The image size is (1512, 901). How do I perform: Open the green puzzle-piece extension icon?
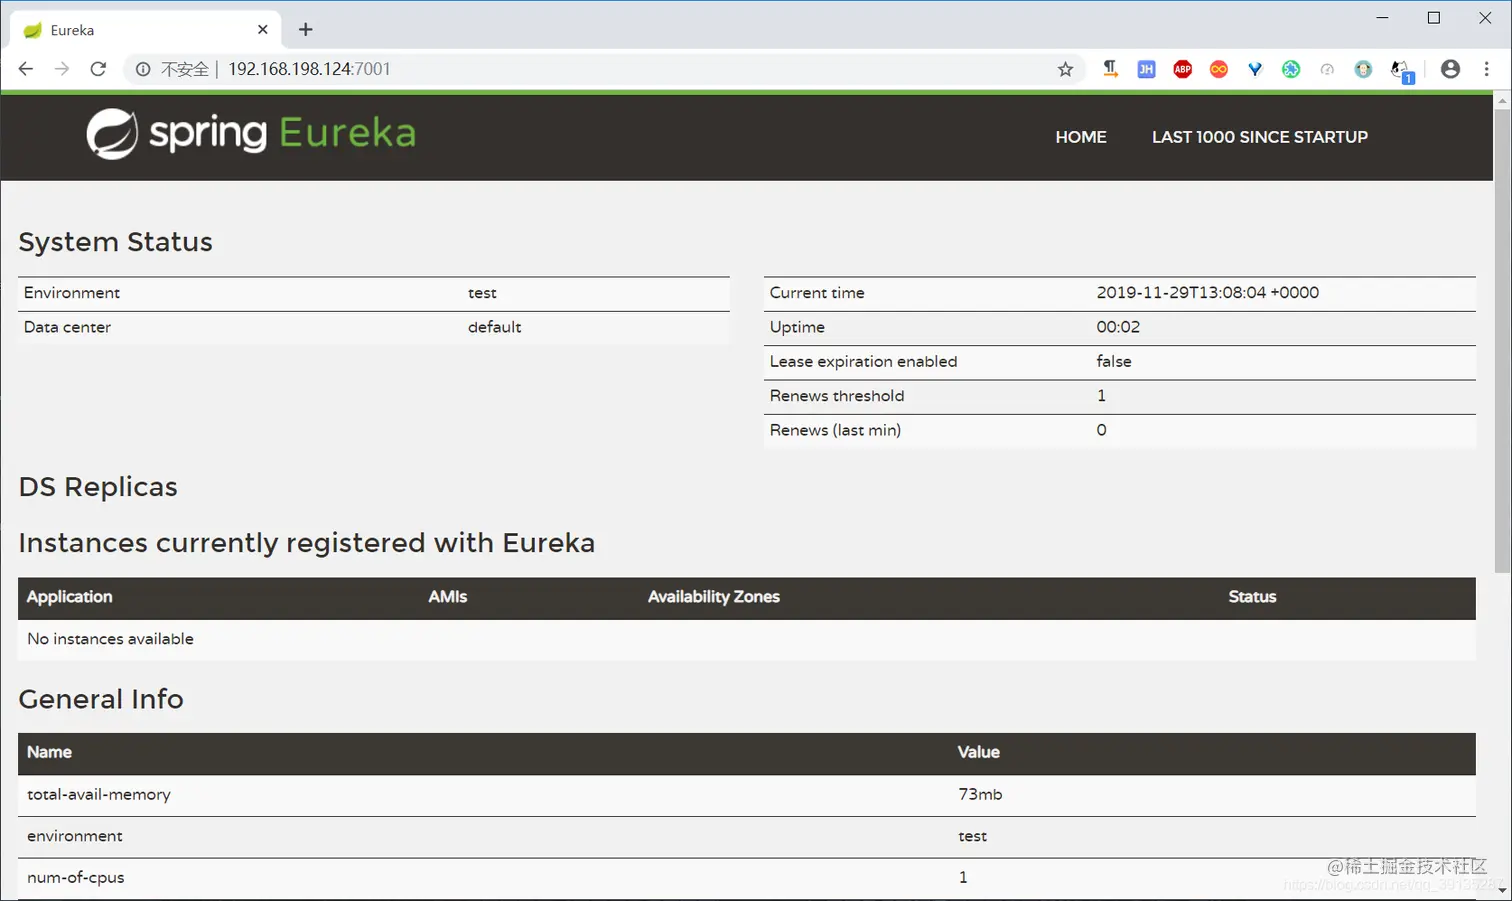(1291, 69)
